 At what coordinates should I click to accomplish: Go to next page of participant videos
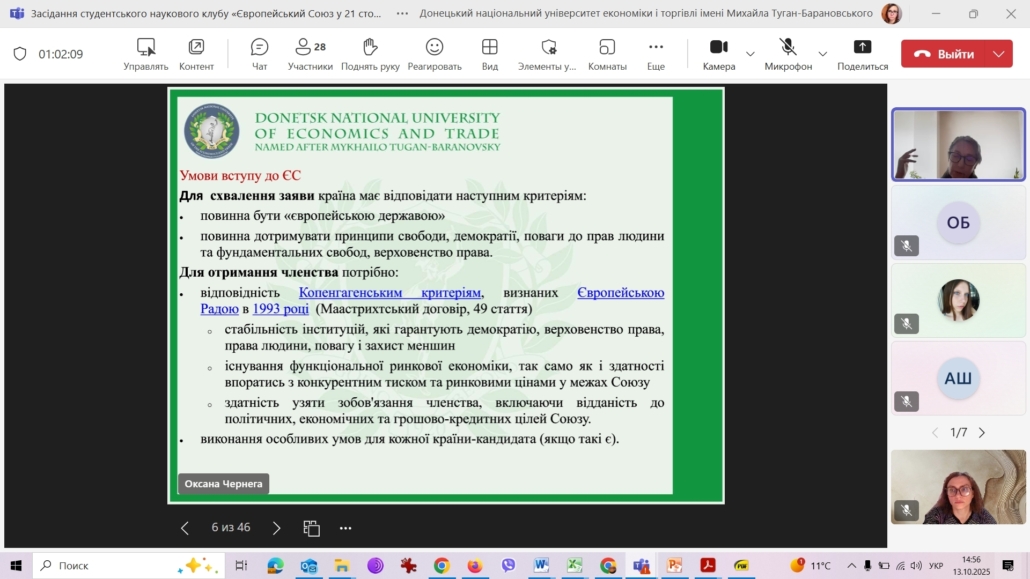(x=982, y=433)
